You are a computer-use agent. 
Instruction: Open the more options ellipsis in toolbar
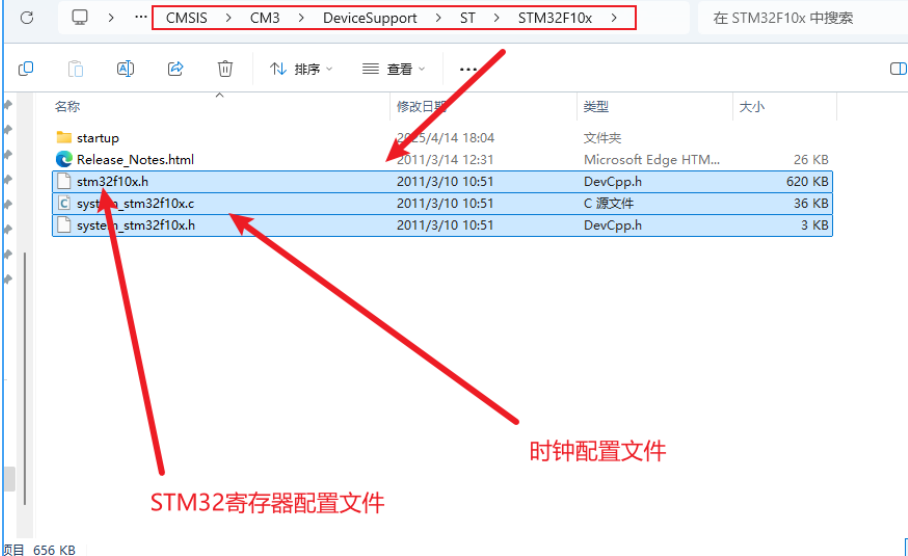[x=468, y=69]
